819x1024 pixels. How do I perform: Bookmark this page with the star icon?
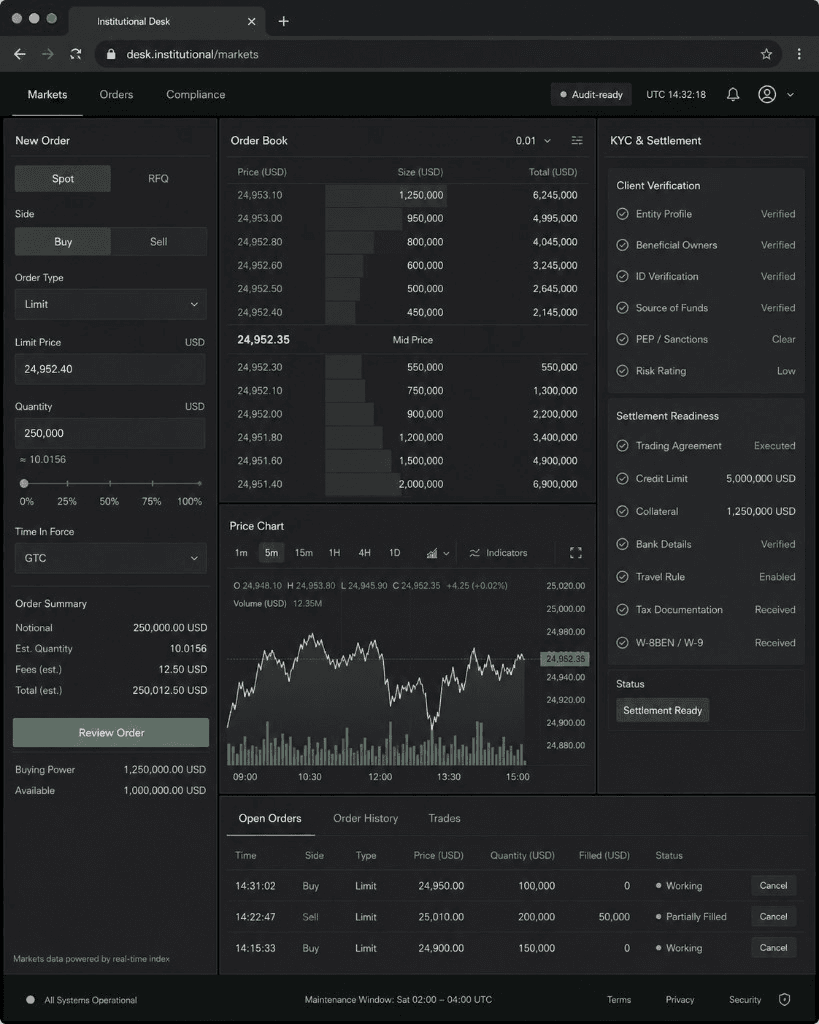[x=766, y=54]
